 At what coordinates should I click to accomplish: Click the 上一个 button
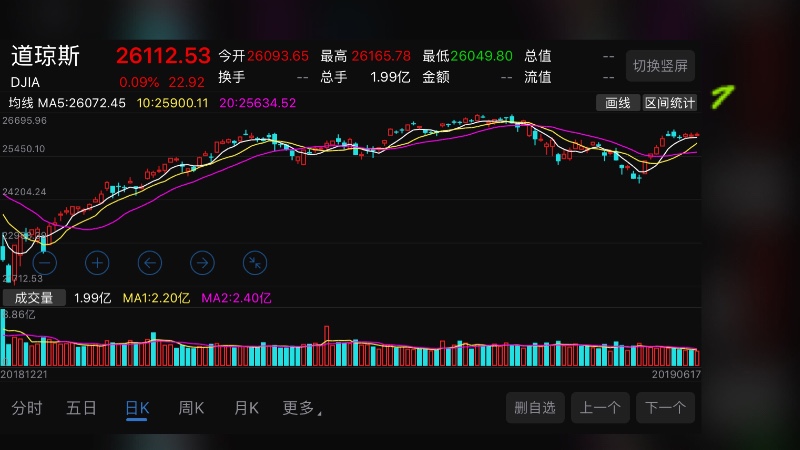coord(600,408)
